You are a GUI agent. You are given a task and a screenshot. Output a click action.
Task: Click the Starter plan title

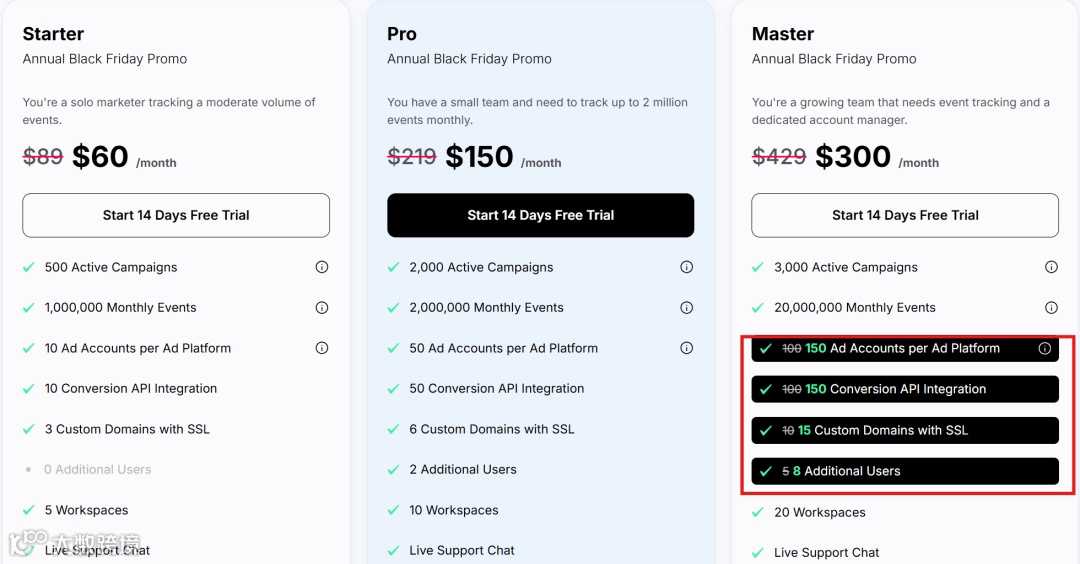[53, 34]
